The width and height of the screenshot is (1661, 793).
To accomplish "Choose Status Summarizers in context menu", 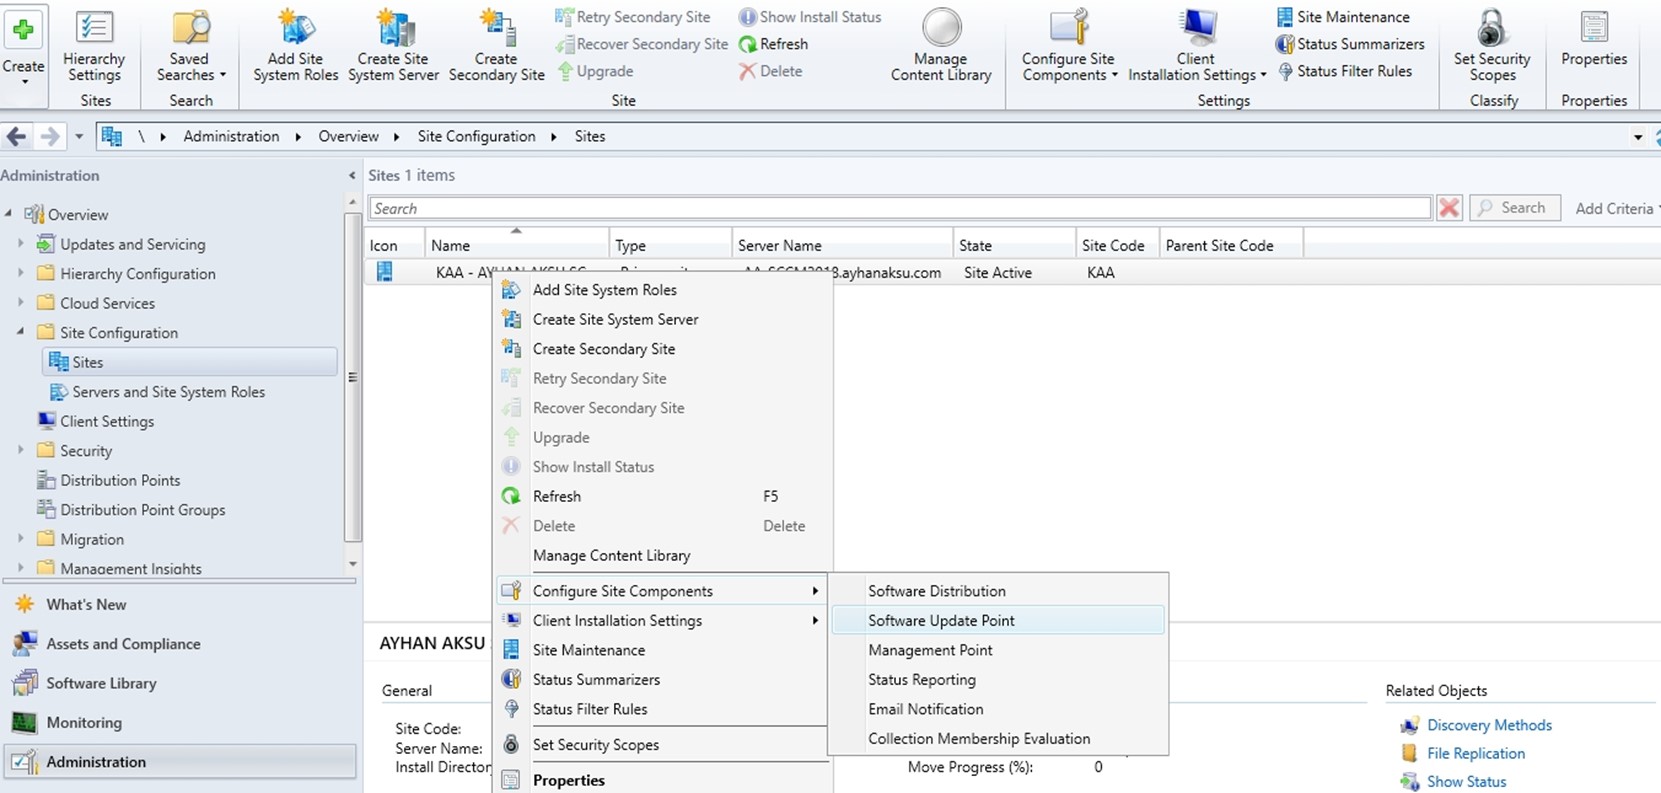I will click(662, 679).
